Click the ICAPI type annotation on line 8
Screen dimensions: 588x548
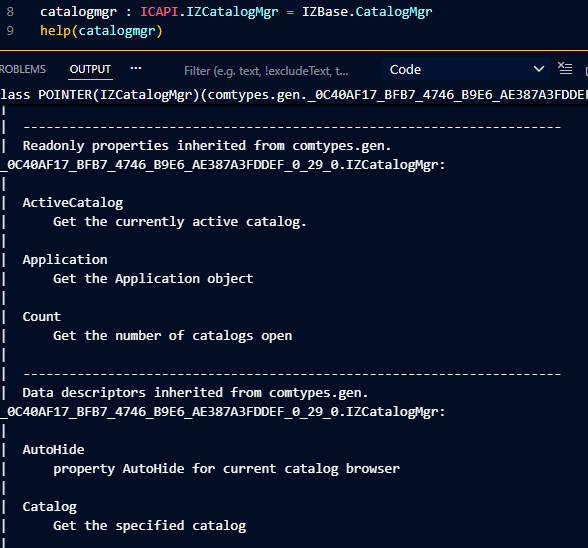point(159,12)
